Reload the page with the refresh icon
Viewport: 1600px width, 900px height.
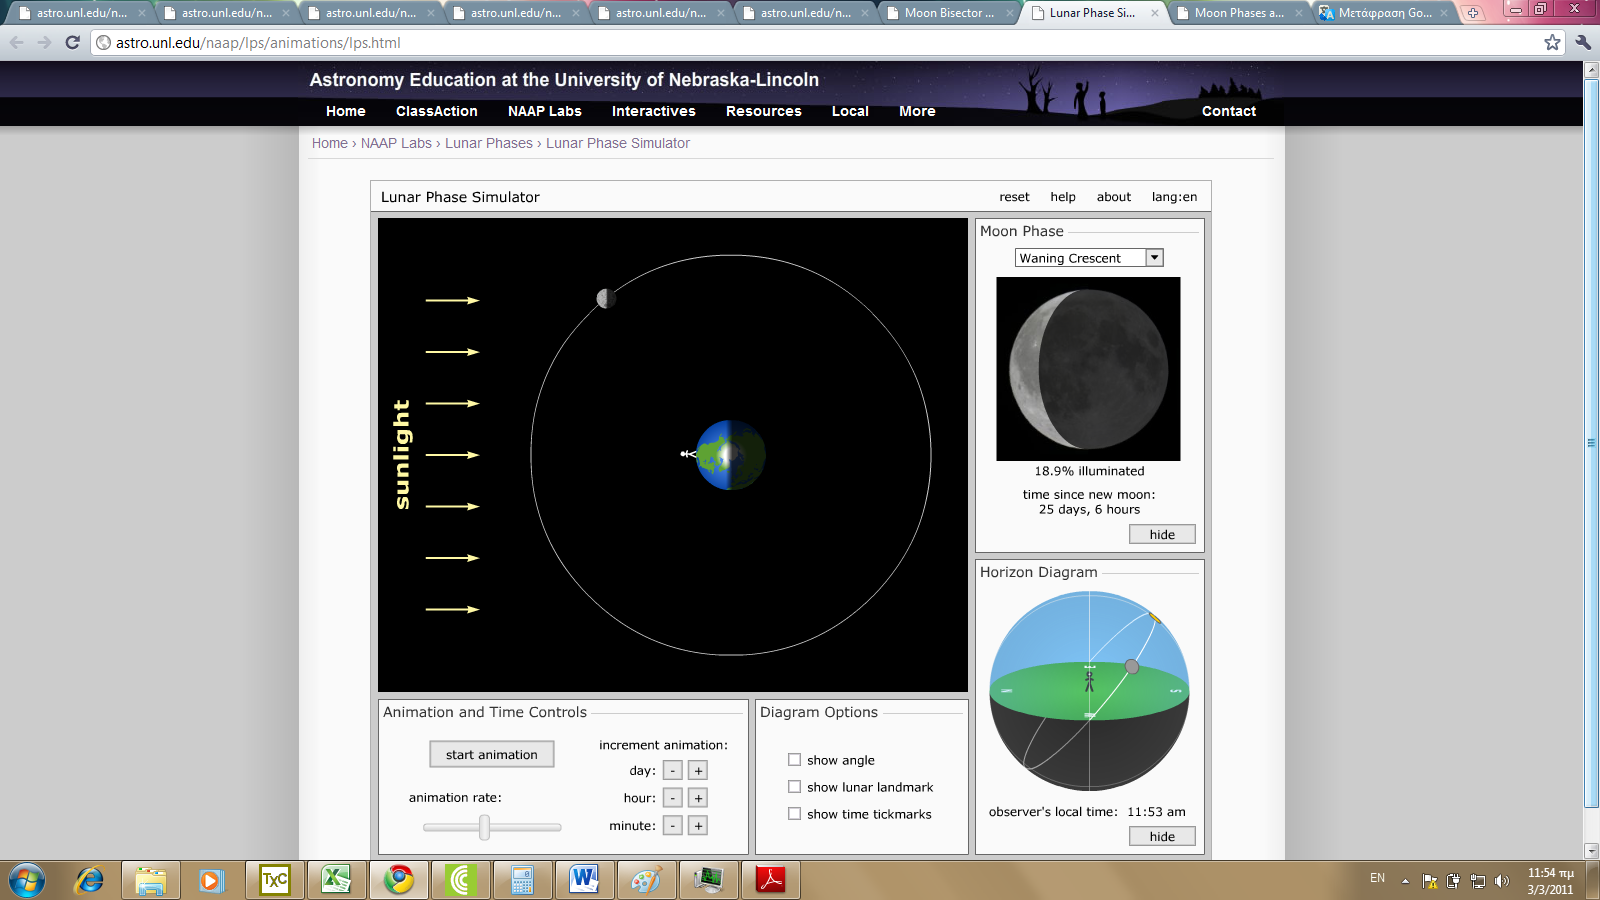pyautogui.click(x=72, y=43)
